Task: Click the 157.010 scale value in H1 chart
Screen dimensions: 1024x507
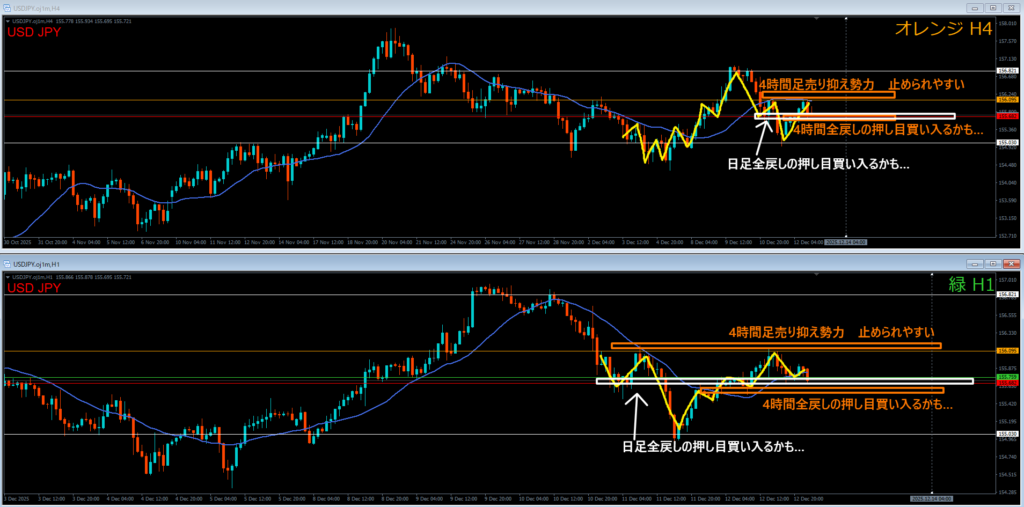Action: point(1006,280)
